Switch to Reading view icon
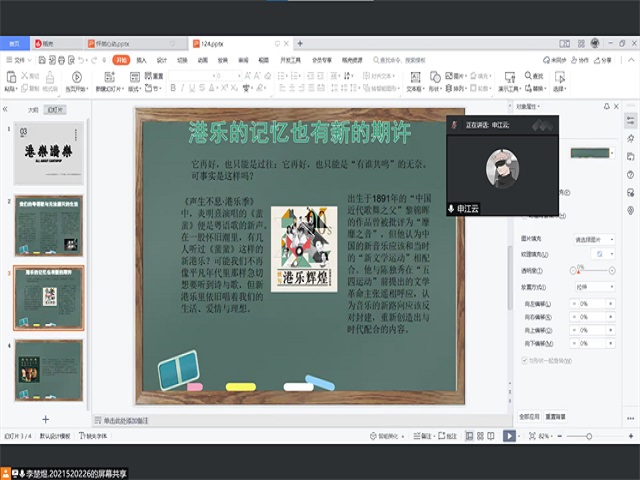The height and width of the screenshot is (480, 640). point(491,436)
